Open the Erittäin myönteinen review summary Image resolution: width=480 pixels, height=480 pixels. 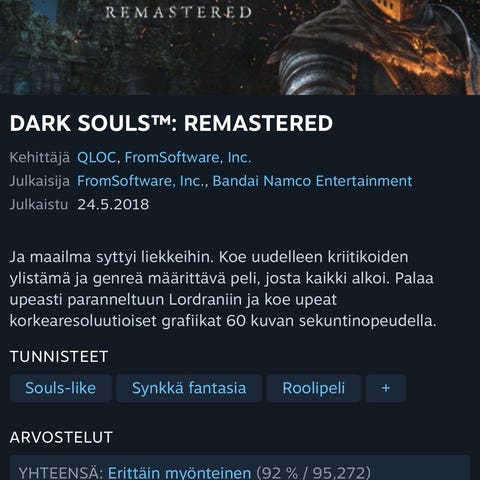[179, 473]
